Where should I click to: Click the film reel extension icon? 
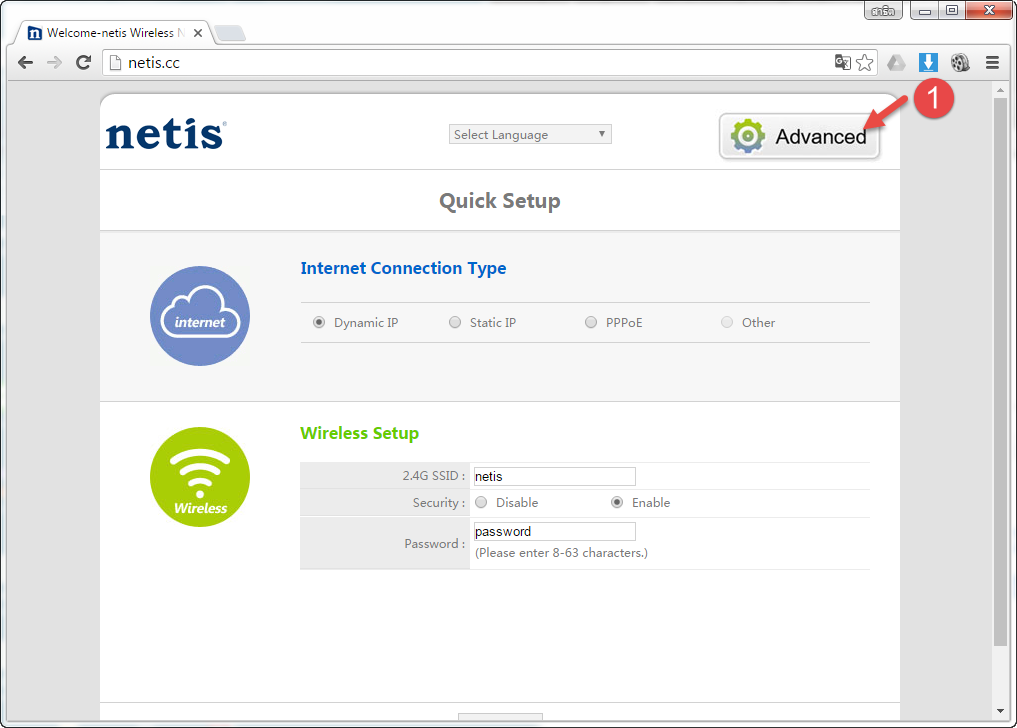960,62
